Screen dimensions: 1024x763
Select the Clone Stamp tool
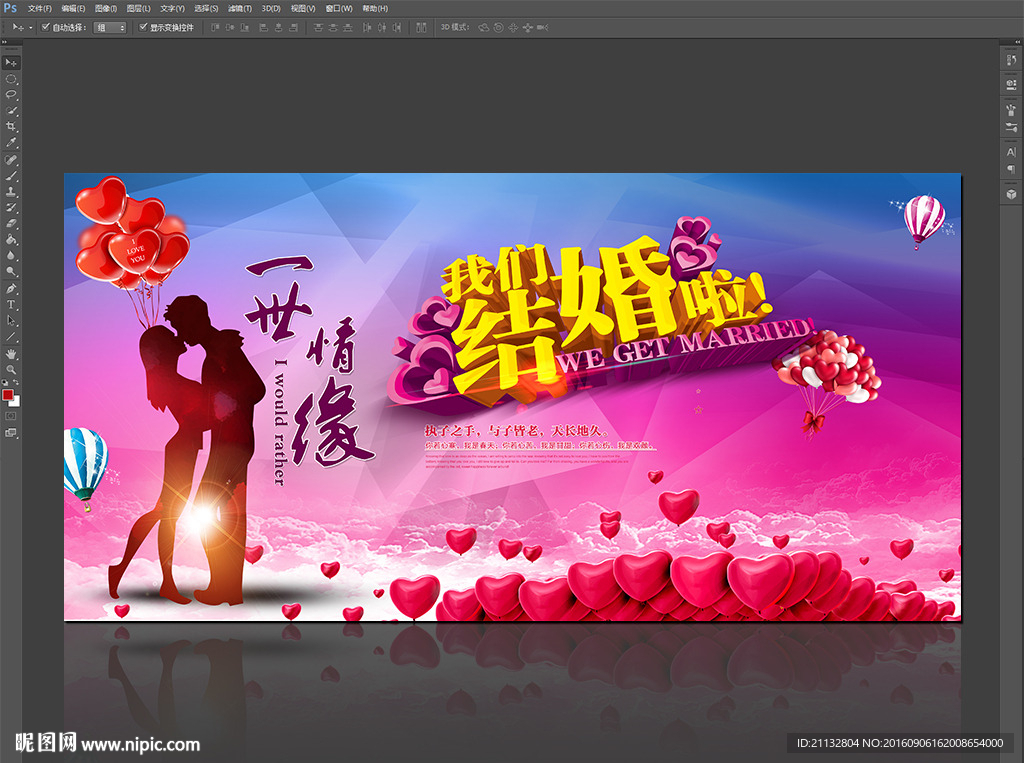(x=11, y=192)
